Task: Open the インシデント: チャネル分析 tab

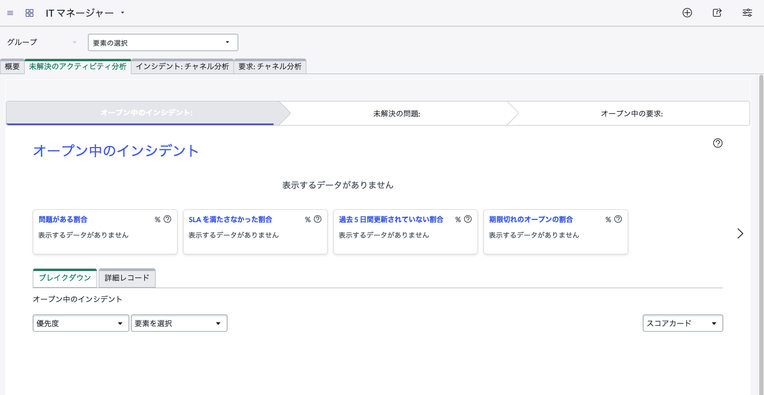Action: (x=183, y=67)
